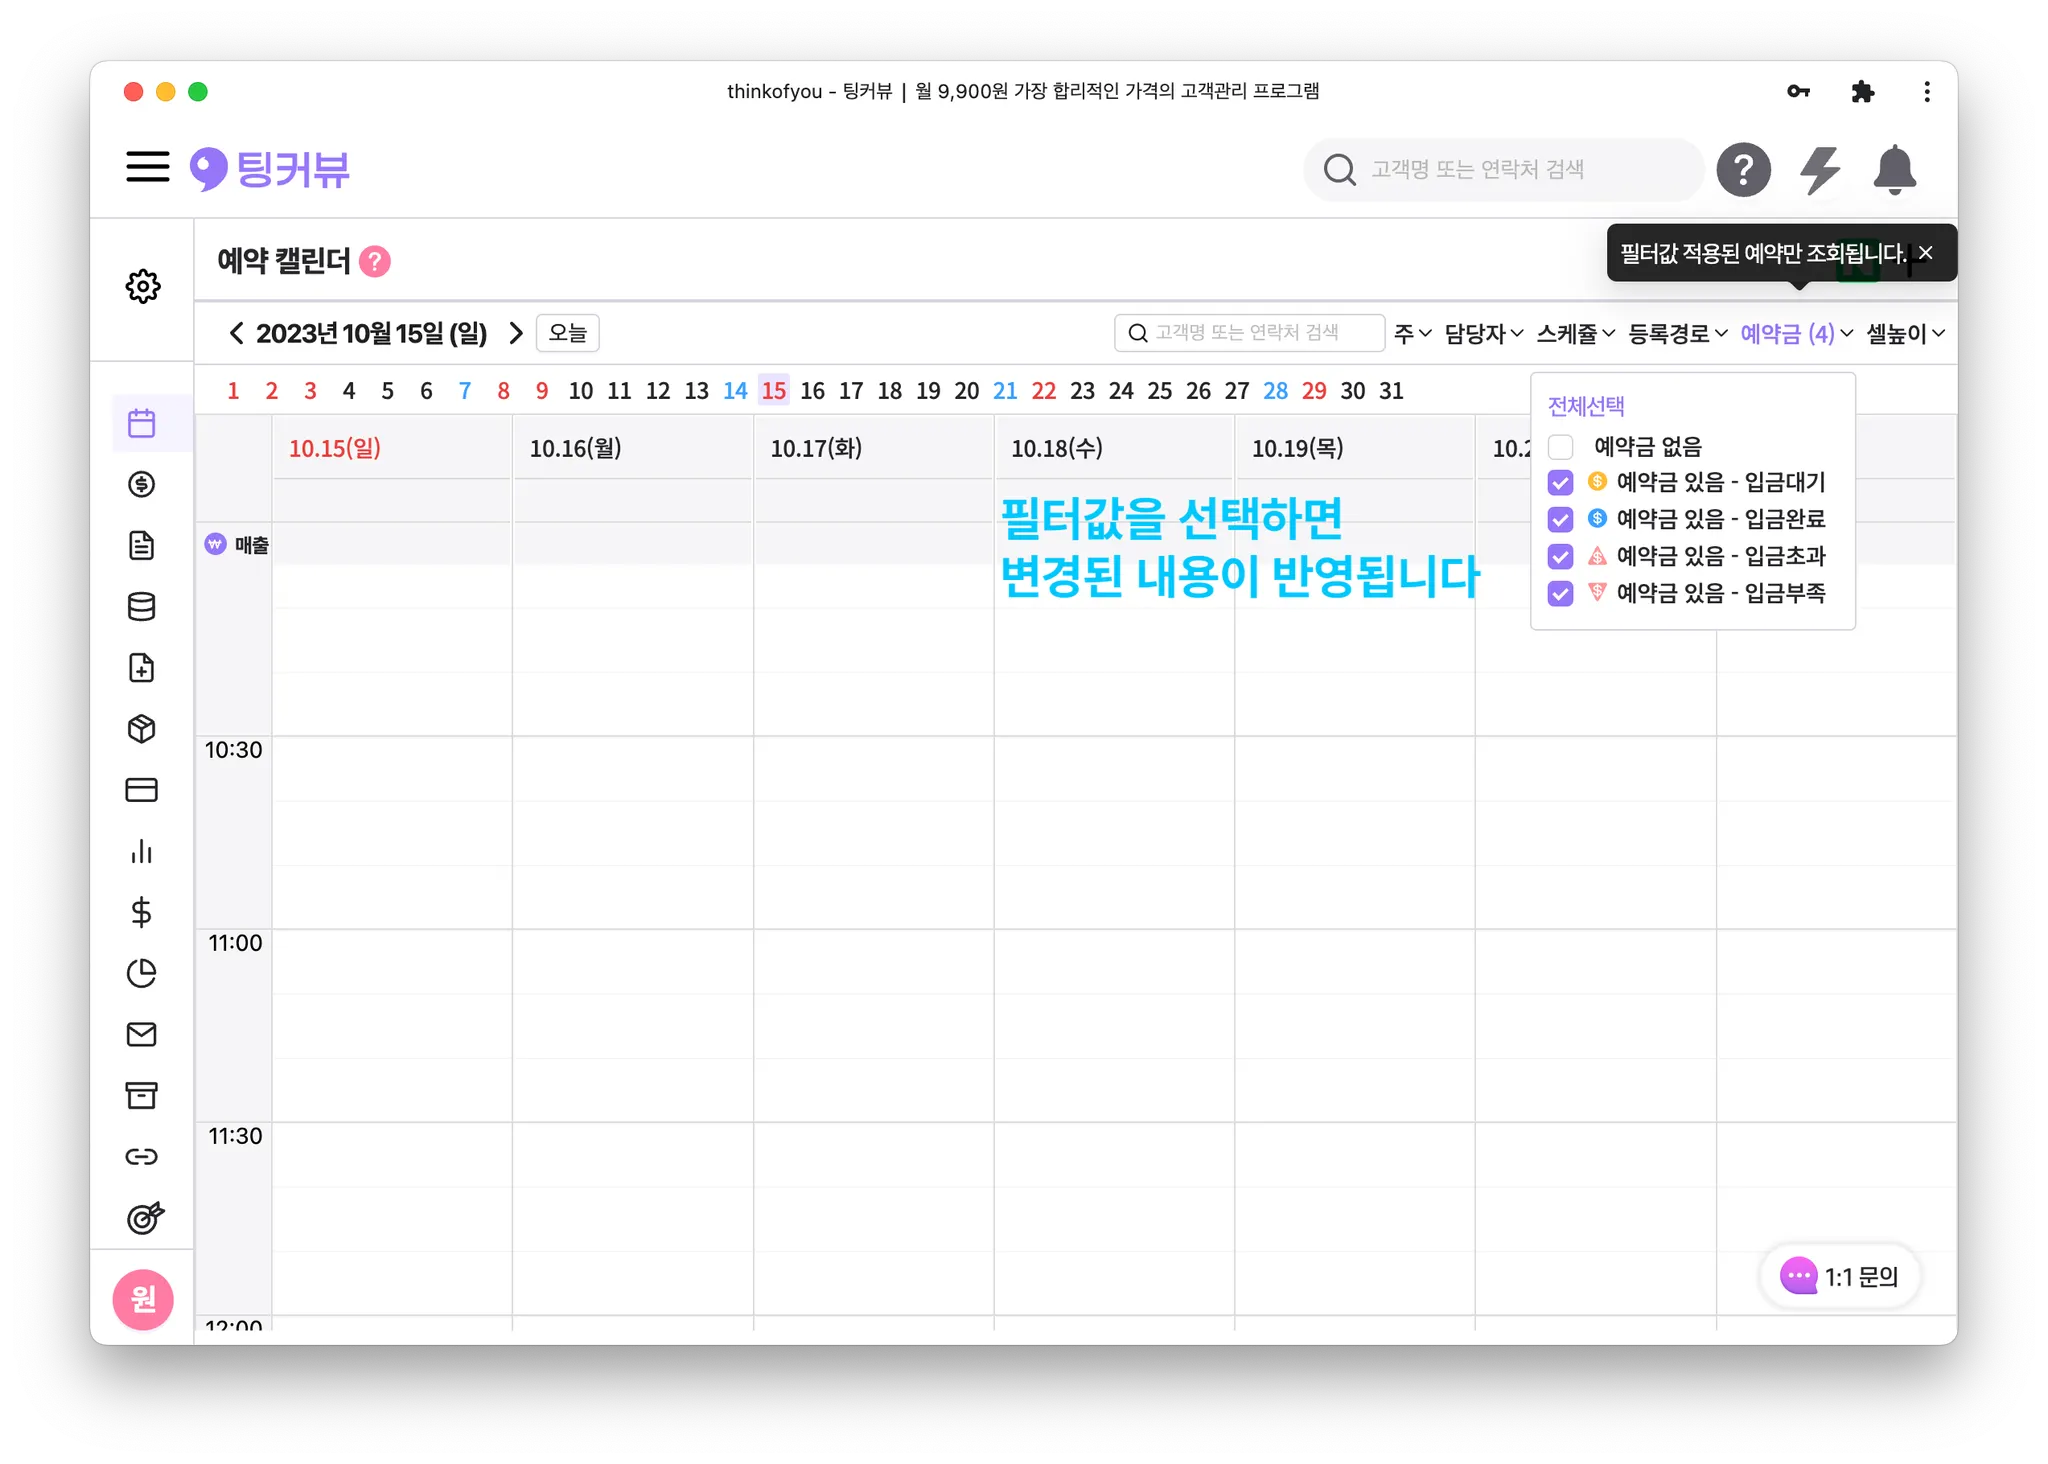
Task: Open the notification bell icon
Action: 1894,169
